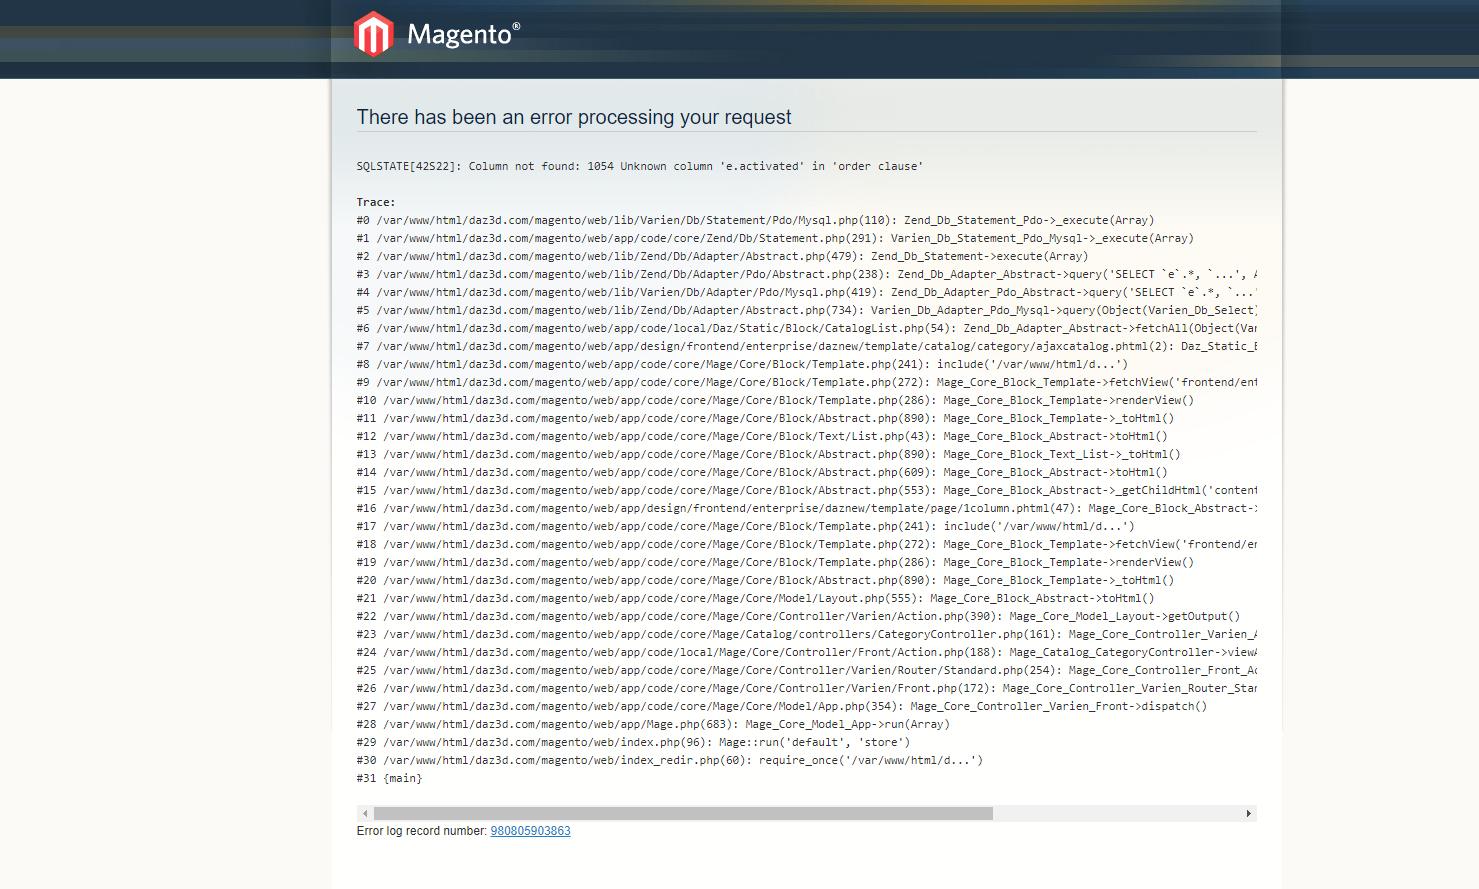Click the Magento wordmark in the header
Viewport: 1479px width, 889px height.
coord(463,34)
